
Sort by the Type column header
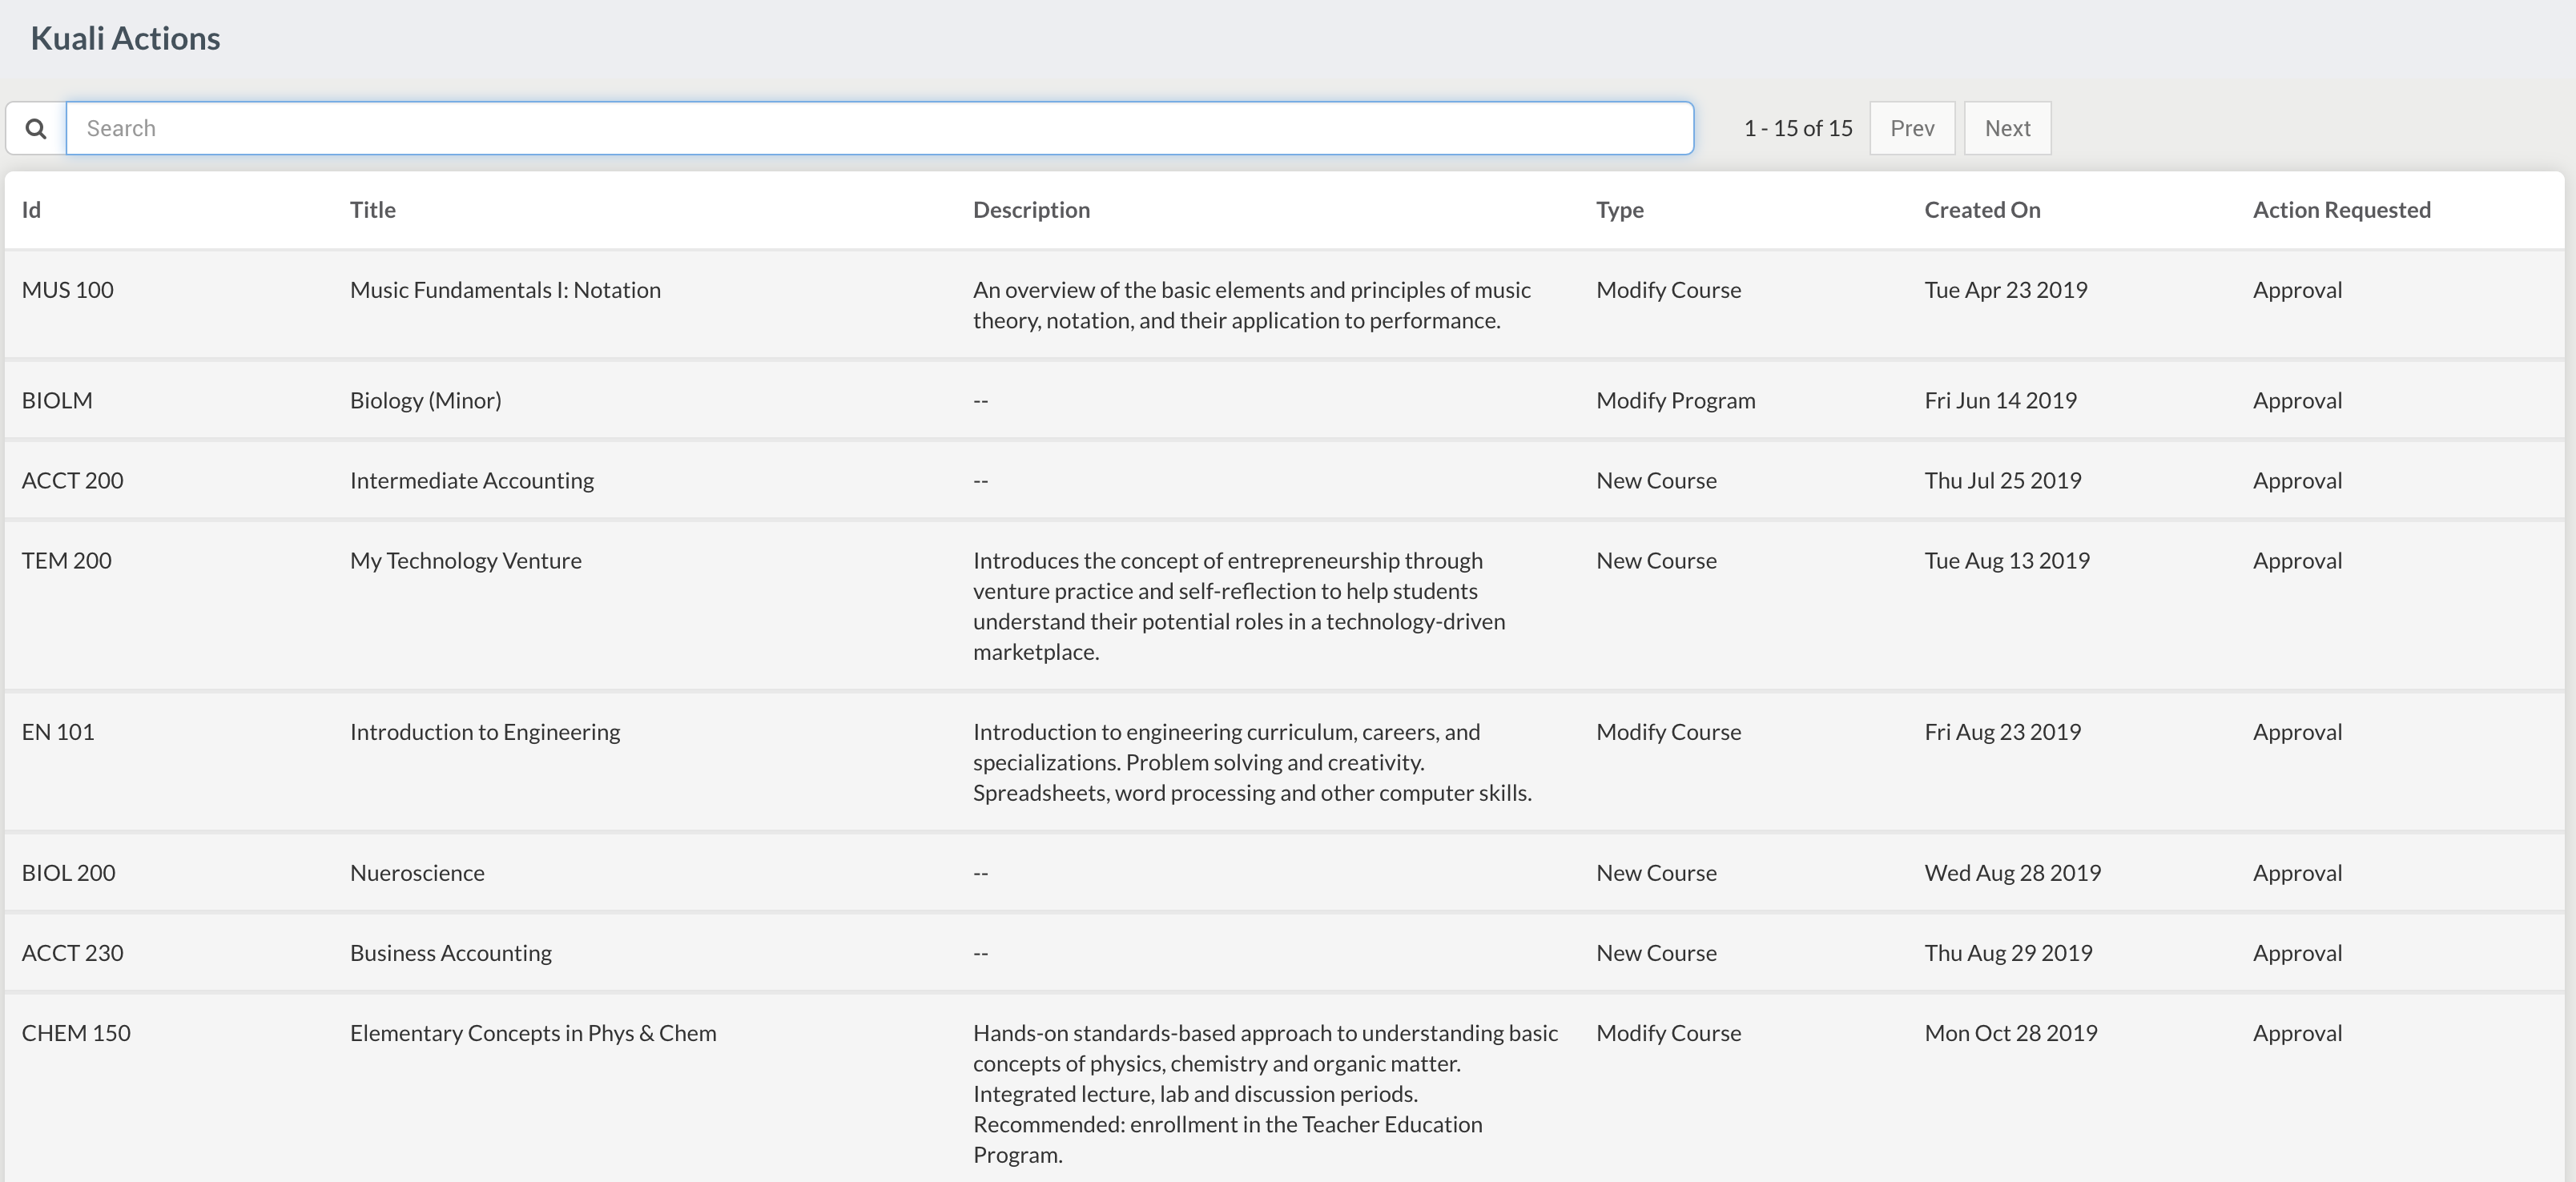(x=1620, y=210)
